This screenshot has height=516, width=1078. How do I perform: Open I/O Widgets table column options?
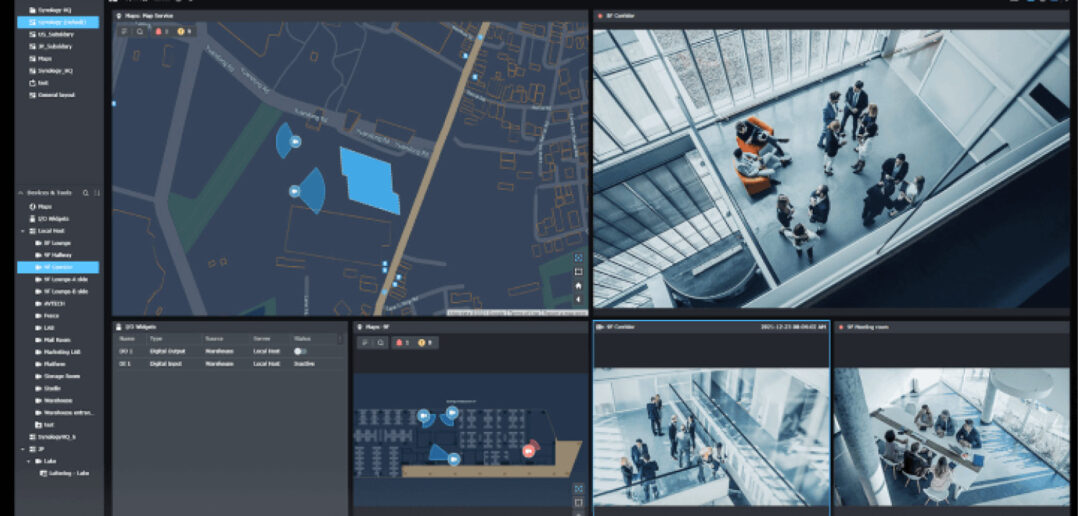pyautogui.click(x=340, y=339)
